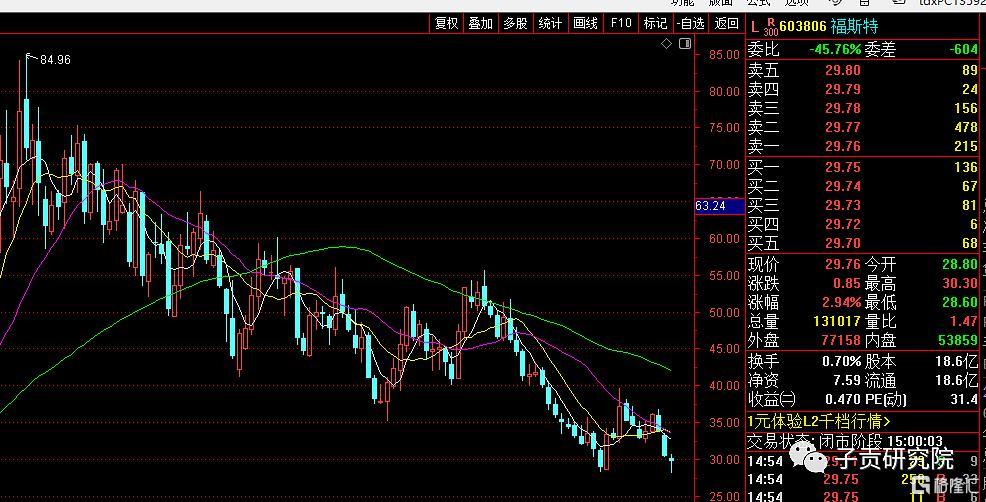The height and width of the screenshot is (502, 986).
Task: Click the 84.96 high price marker
Action: coord(55,60)
